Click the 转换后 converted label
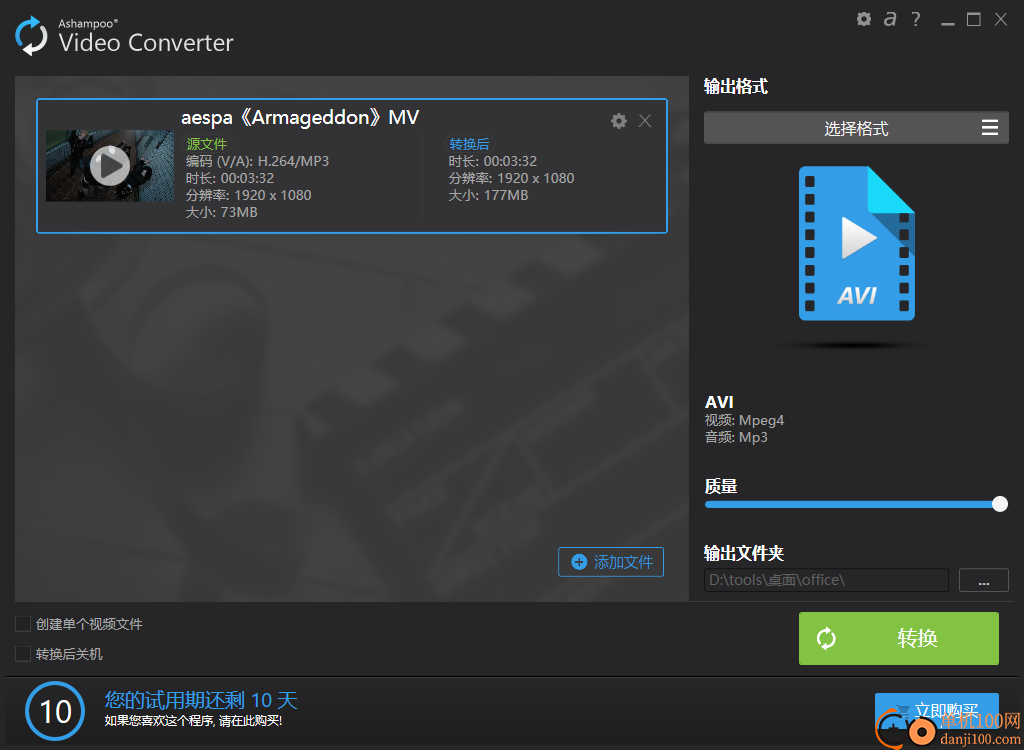Image resolution: width=1024 pixels, height=750 pixels. pos(470,144)
